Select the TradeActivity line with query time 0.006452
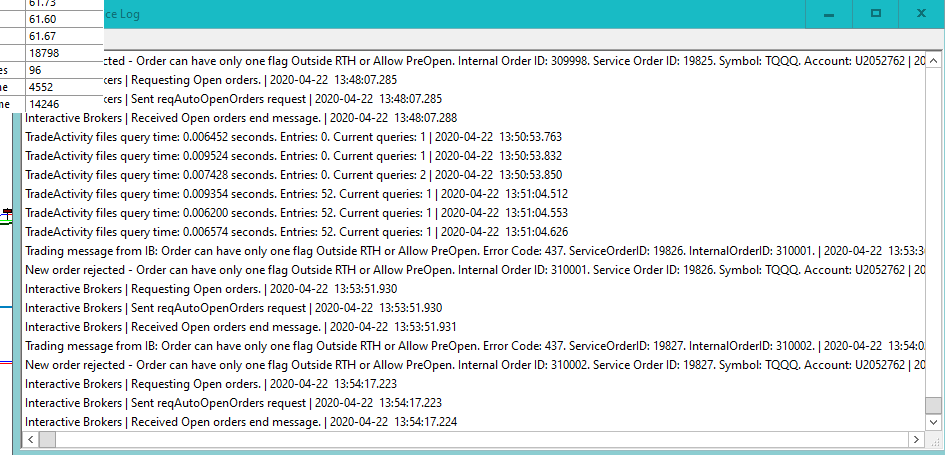This screenshot has width=945, height=455. 294,137
